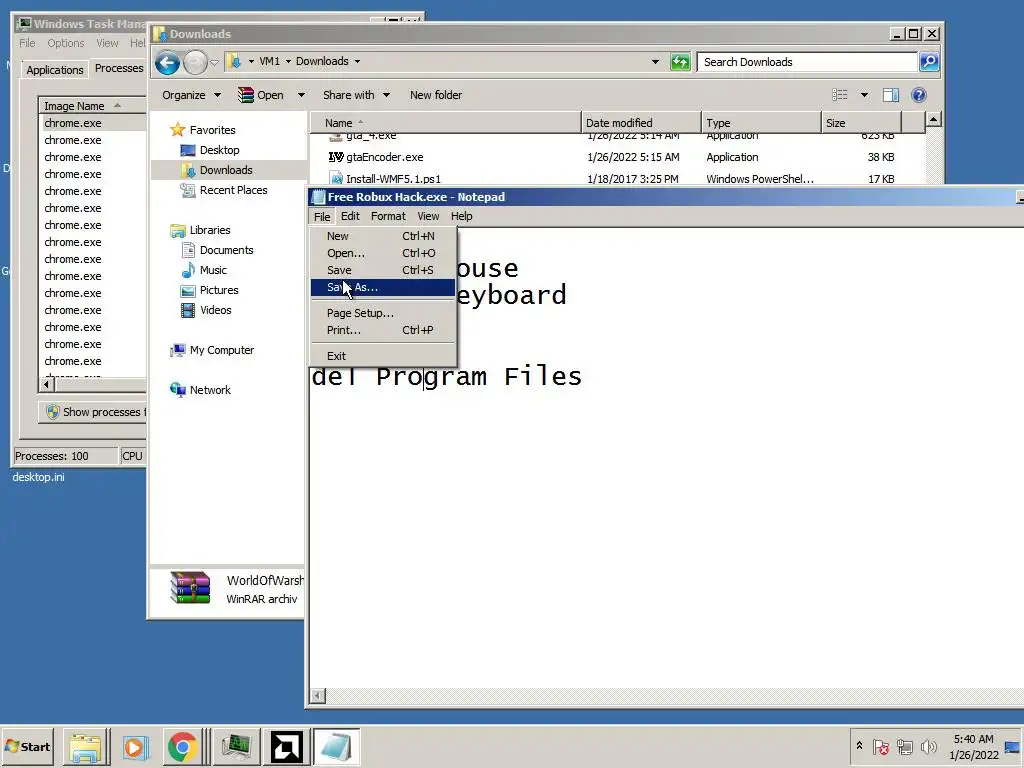Click the Favorites star icon
Image resolution: width=1024 pixels, height=768 pixels.
(177, 130)
